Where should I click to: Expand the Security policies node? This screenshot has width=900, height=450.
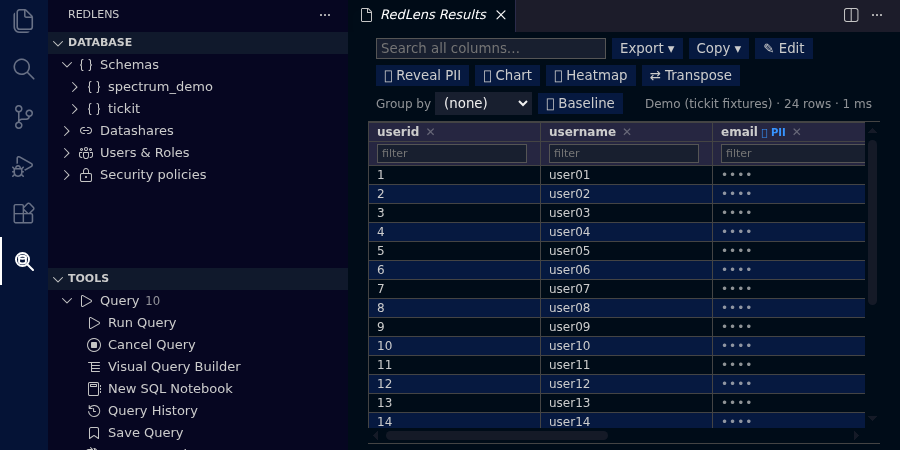tap(67, 174)
